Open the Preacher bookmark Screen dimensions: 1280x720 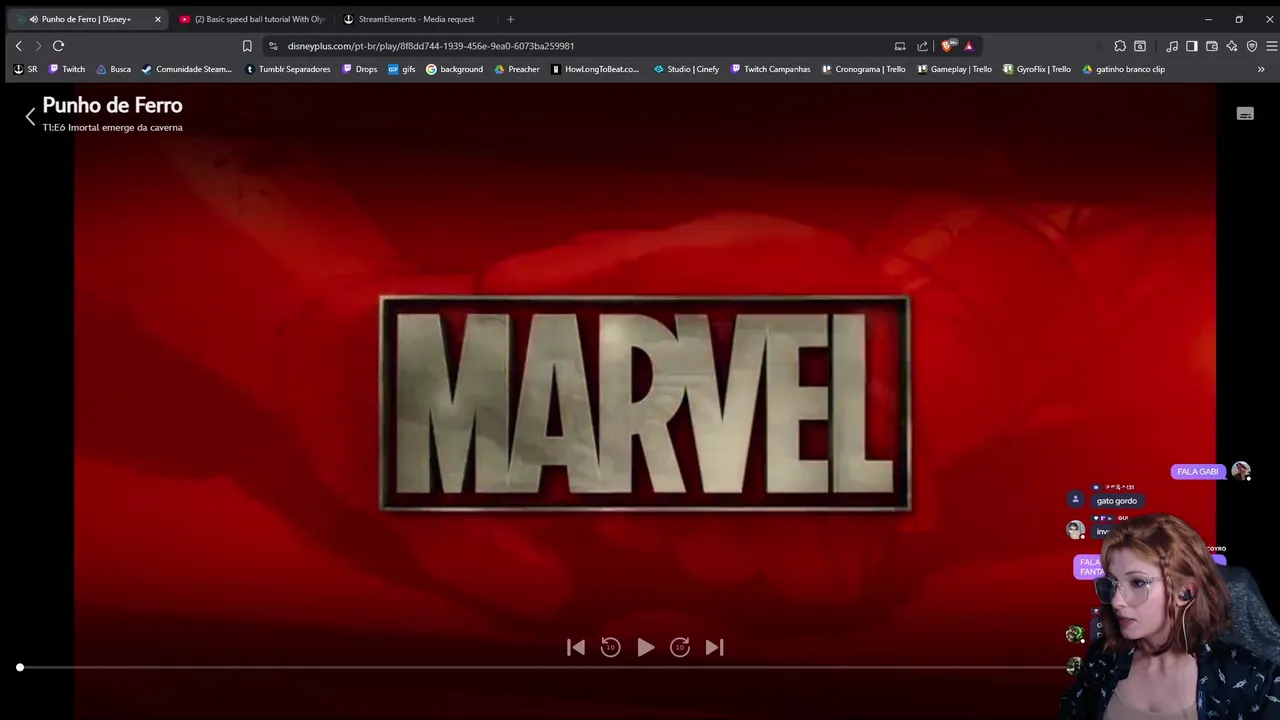click(516, 69)
